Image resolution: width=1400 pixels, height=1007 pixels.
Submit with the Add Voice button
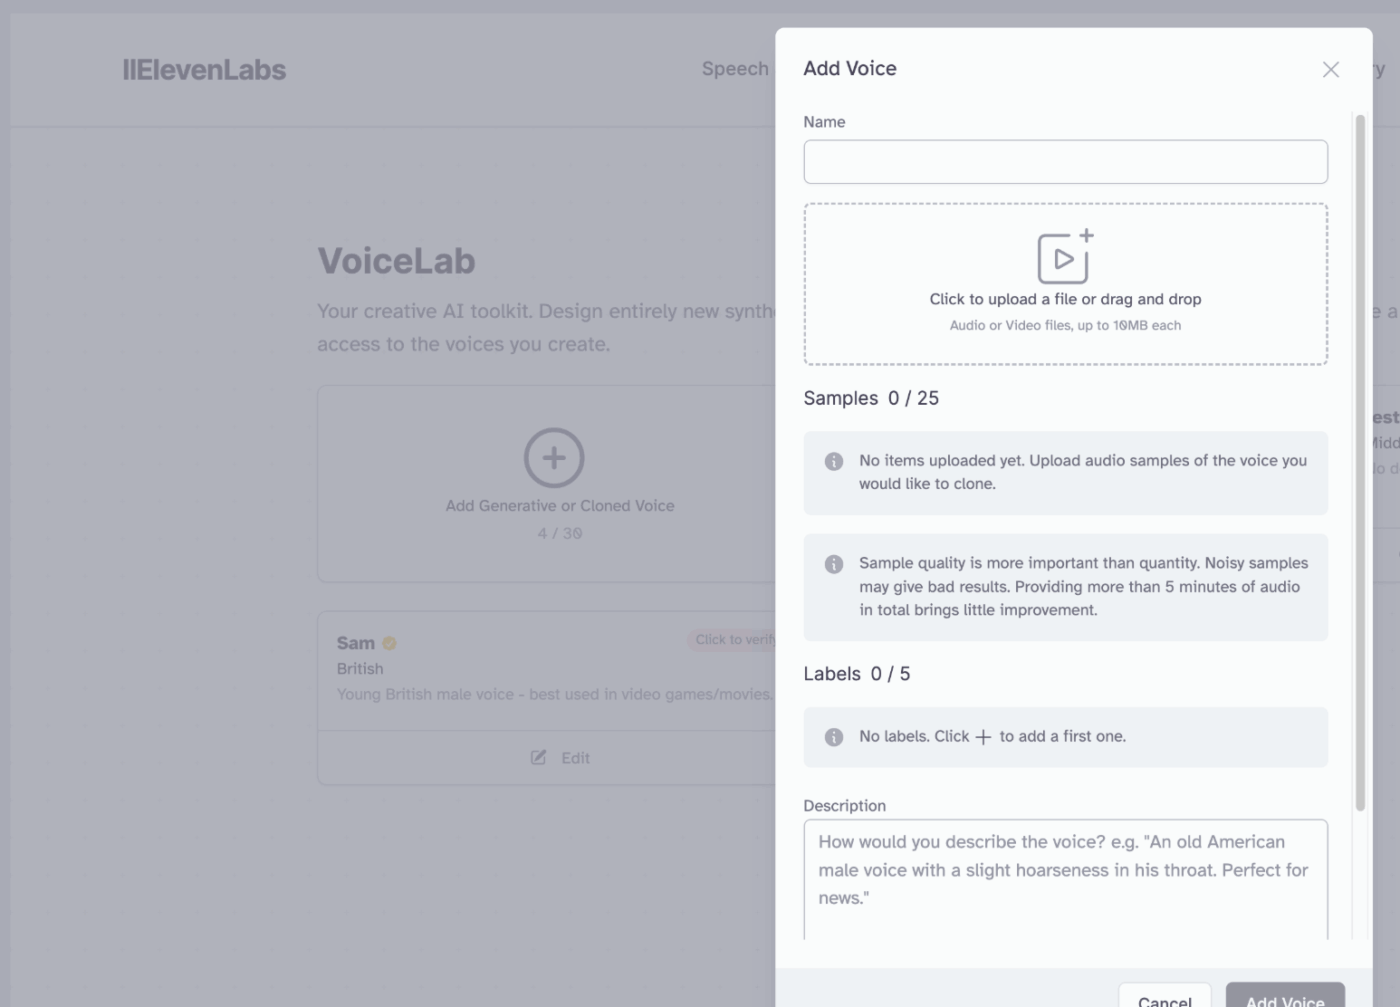[x=1284, y=999]
